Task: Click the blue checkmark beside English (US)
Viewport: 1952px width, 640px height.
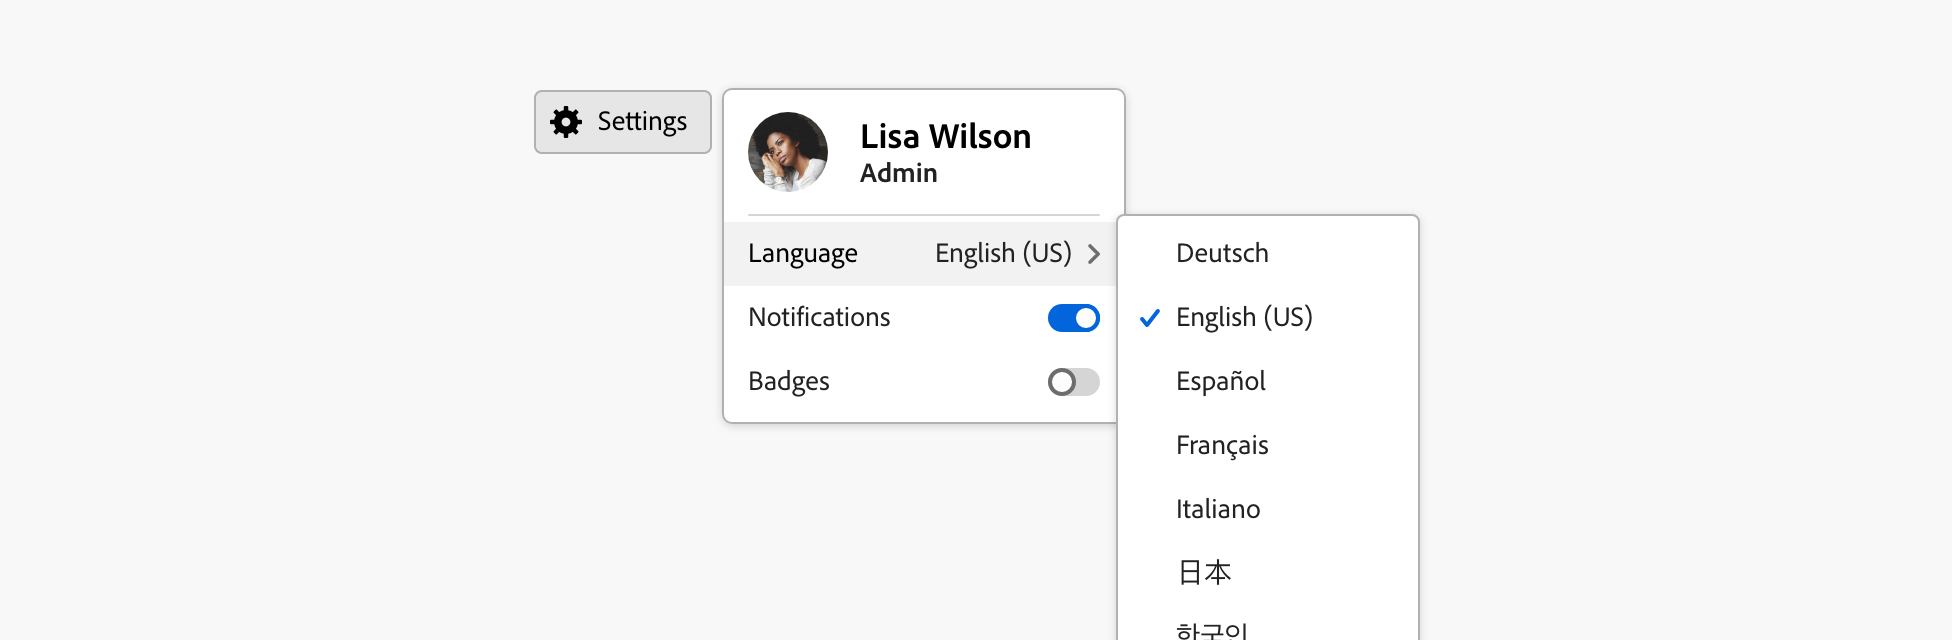Action: point(1150,318)
